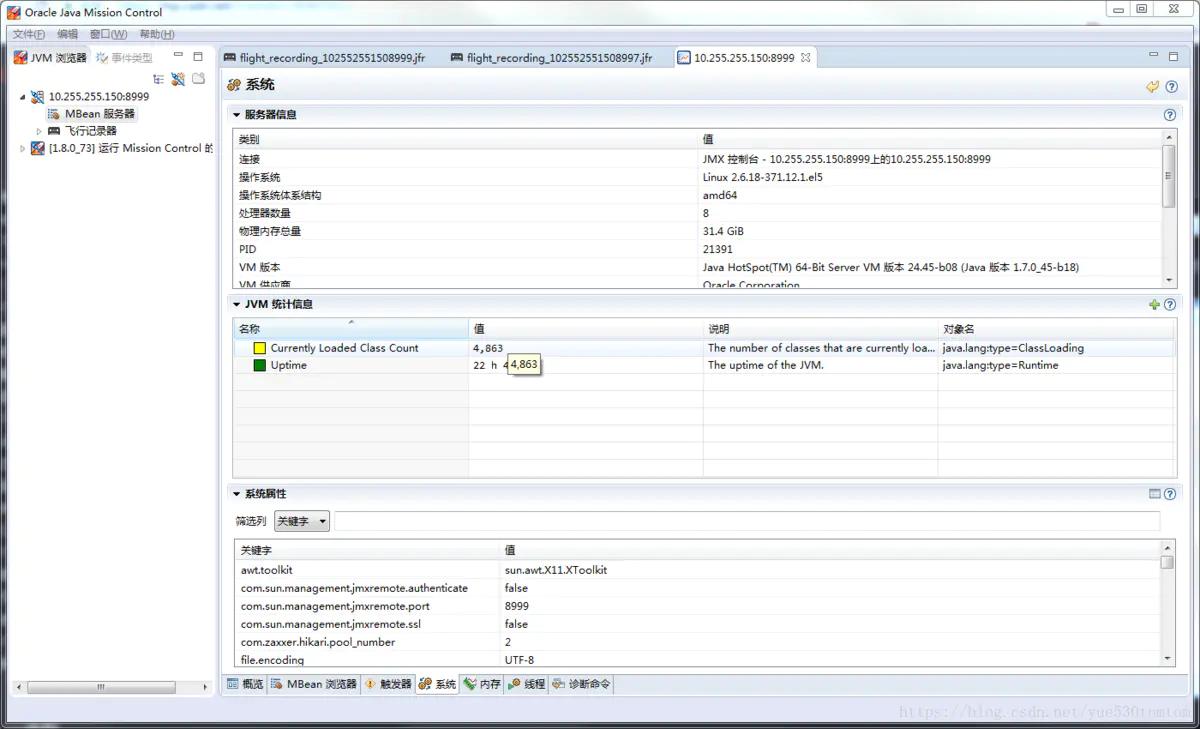Click yellow back arrow icon in 系统 header
The width and height of the screenshot is (1200, 729).
tap(1153, 87)
